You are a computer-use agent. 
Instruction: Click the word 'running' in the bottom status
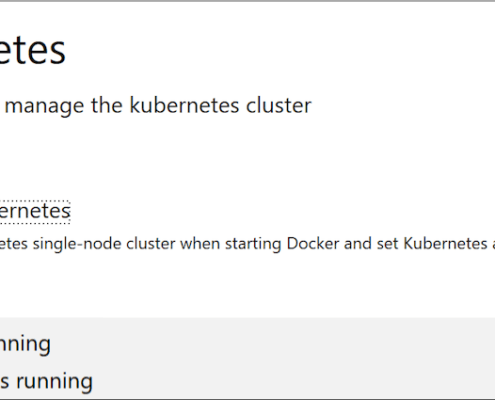click(x=54, y=382)
